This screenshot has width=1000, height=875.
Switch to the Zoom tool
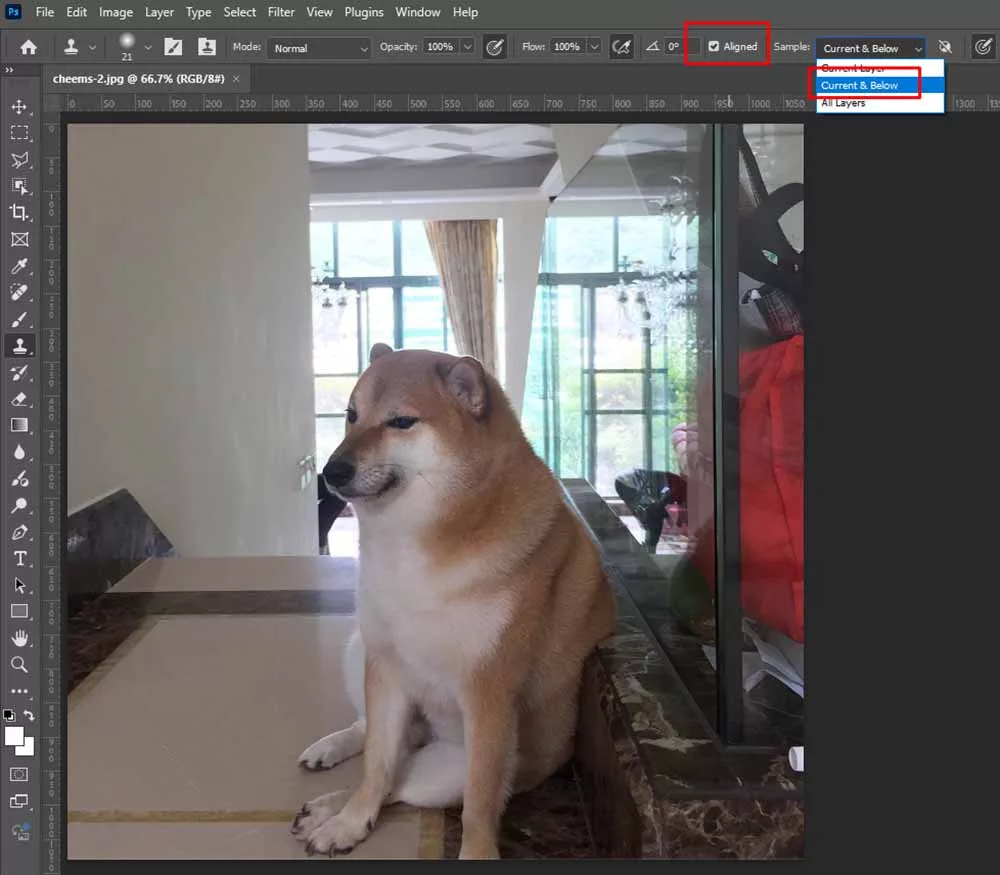[x=19, y=664]
